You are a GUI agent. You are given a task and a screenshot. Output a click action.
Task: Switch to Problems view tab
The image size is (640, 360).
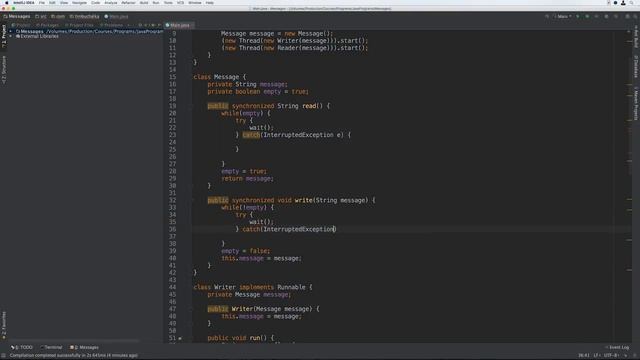point(111,25)
